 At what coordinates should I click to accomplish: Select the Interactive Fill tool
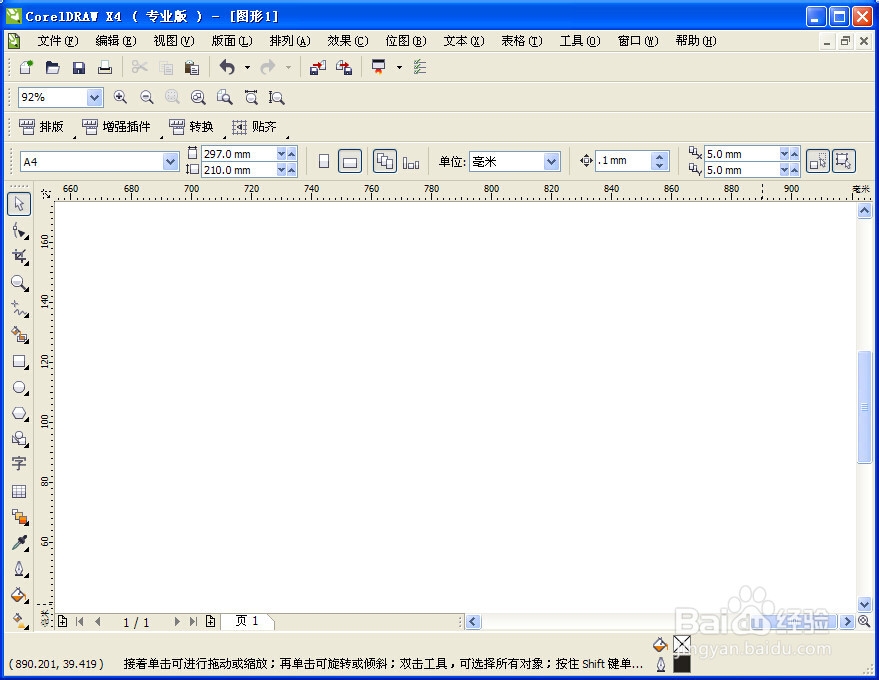coord(20,620)
